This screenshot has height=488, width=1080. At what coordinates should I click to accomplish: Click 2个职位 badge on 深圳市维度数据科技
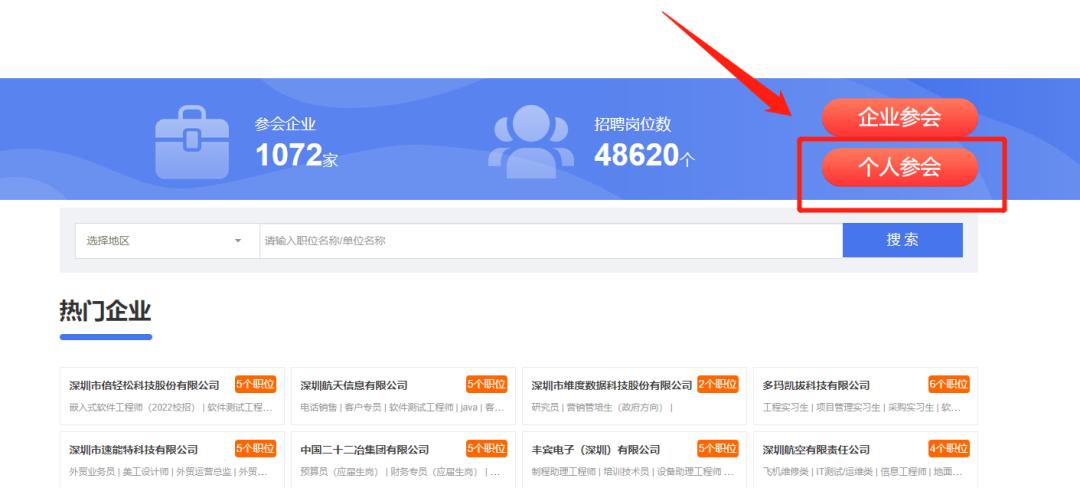pos(717,384)
